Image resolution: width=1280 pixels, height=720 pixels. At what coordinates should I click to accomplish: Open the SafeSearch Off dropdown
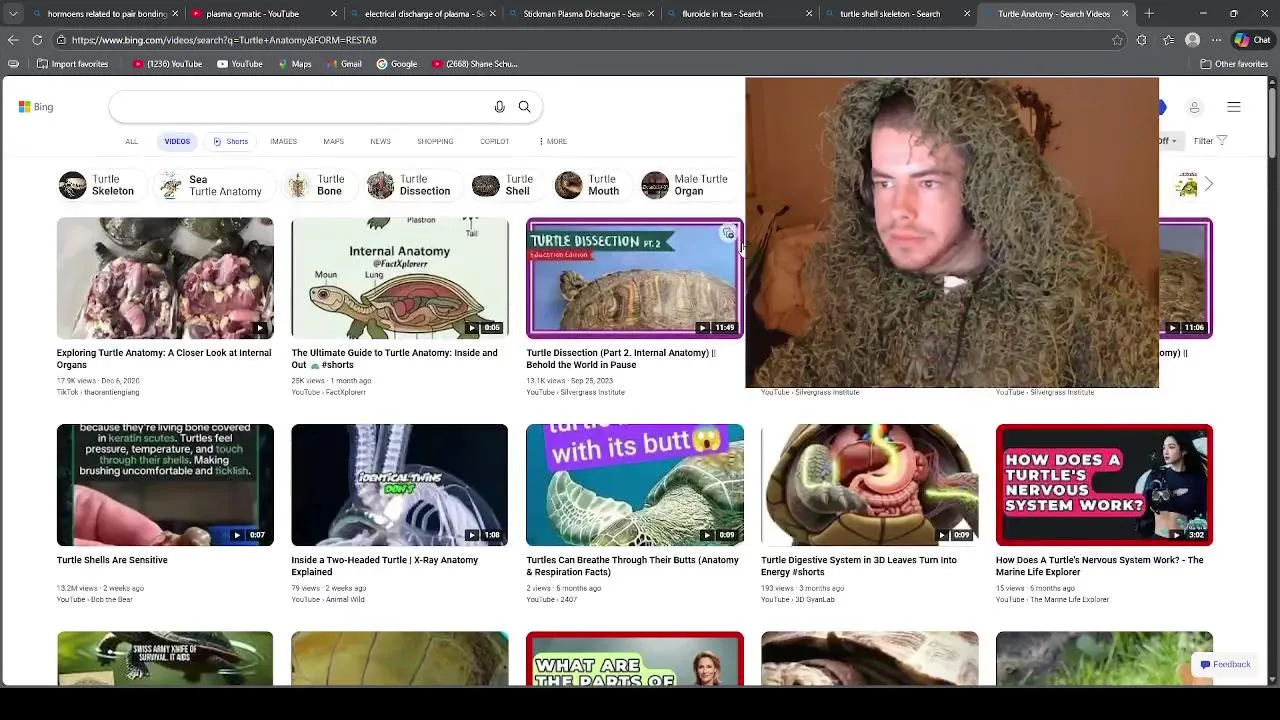[x=1169, y=141]
